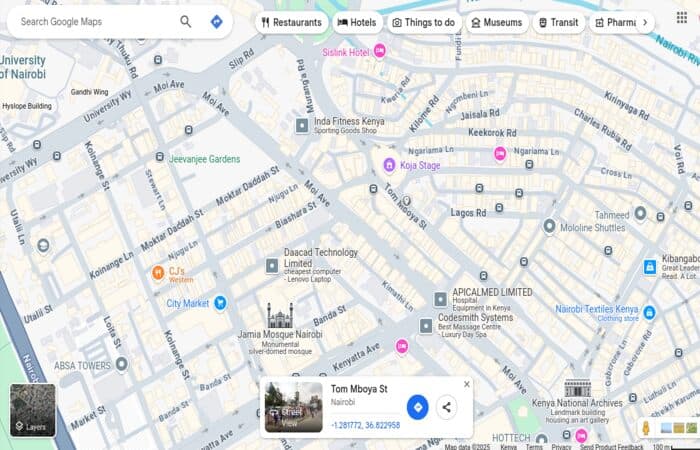
Task: Filter map by Restaurants
Action: (x=292, y=22)
